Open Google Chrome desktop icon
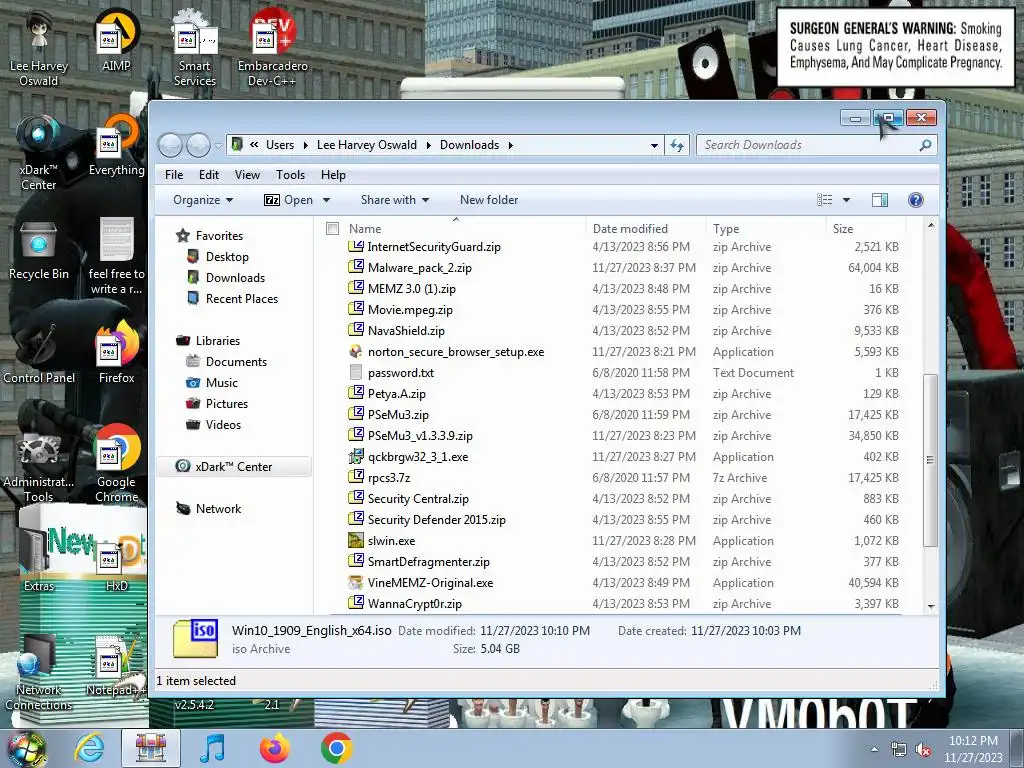 pos(116,462)
